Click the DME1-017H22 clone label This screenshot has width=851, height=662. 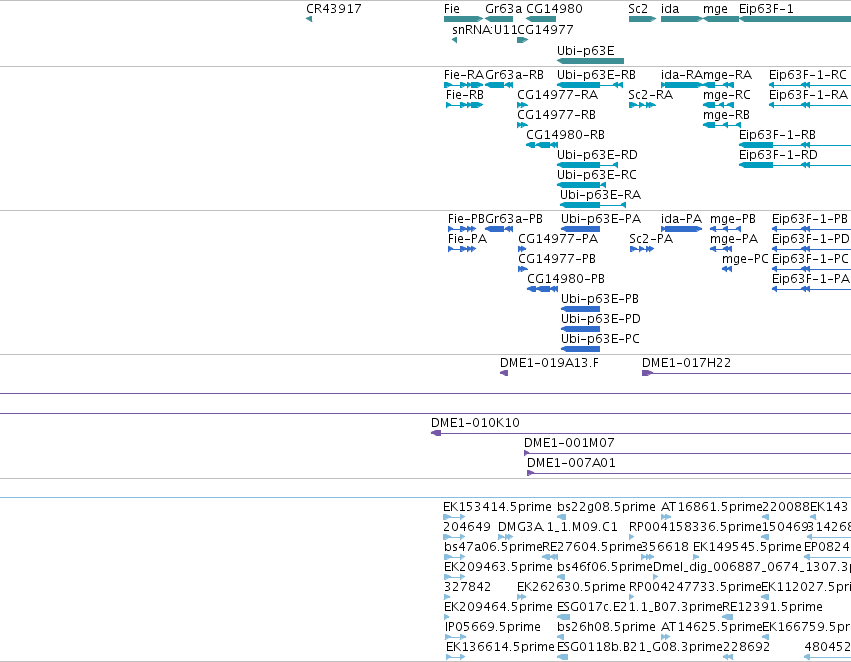686,363
